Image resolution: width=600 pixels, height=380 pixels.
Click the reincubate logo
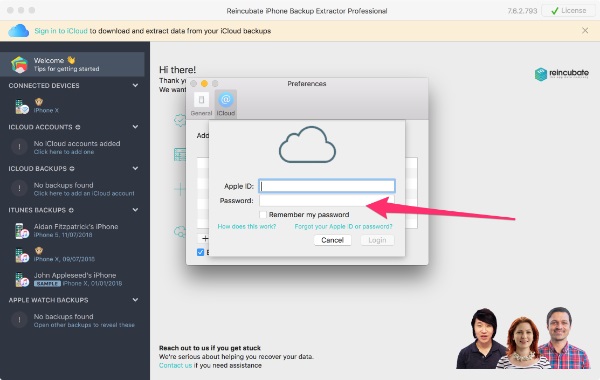[562, 74]
